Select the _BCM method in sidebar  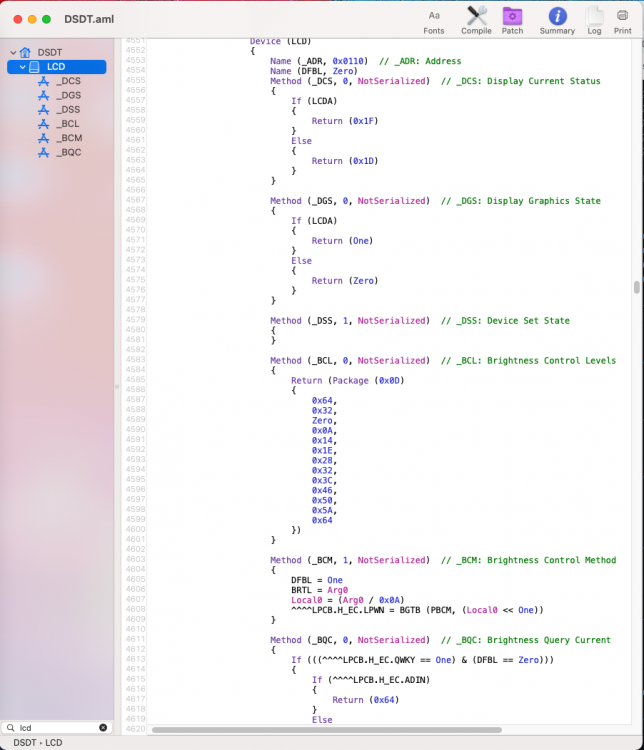69,138
